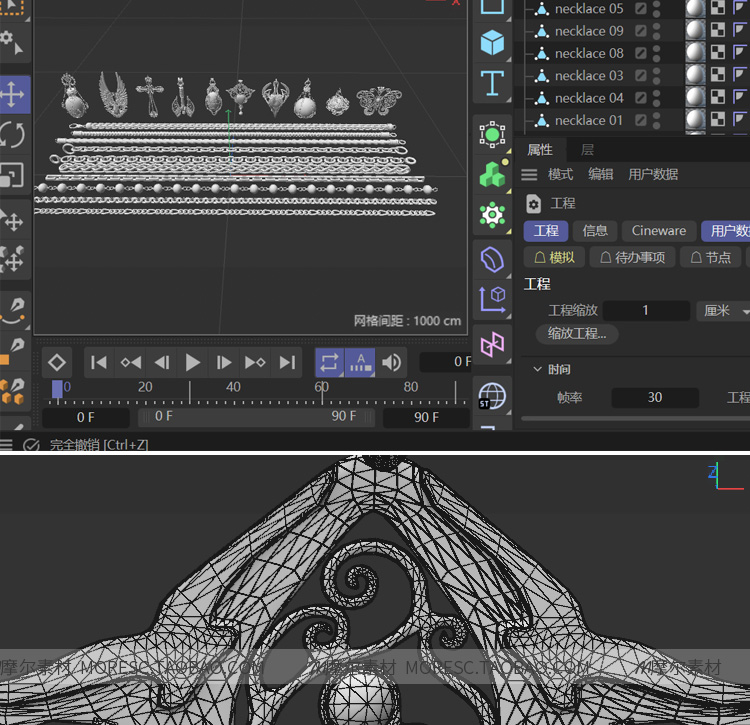Go to start of timeline

99,362
